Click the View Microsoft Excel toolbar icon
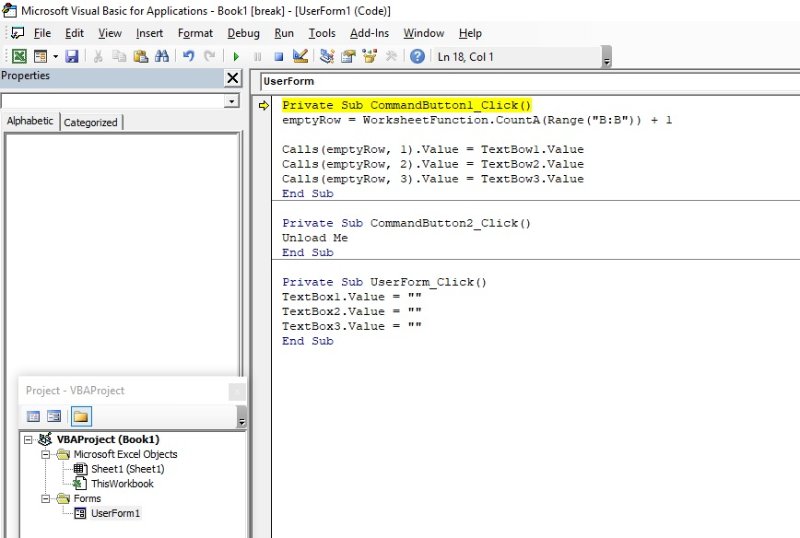 coord(18,57)
